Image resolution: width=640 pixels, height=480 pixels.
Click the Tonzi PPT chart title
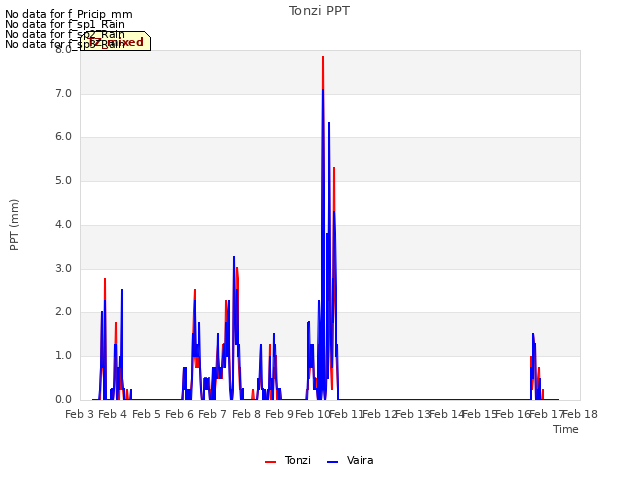click(x=319, y=11)
